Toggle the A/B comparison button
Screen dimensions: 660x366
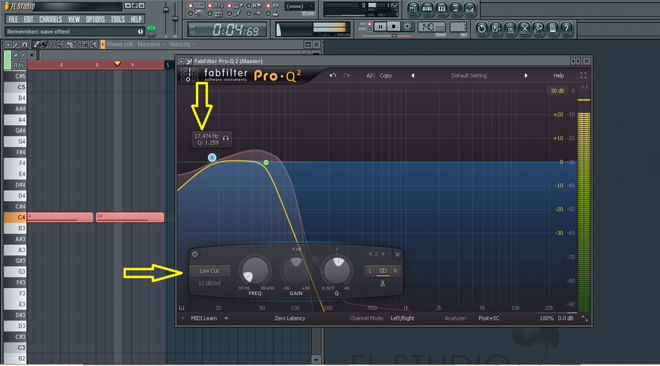[x=370, y=76]
